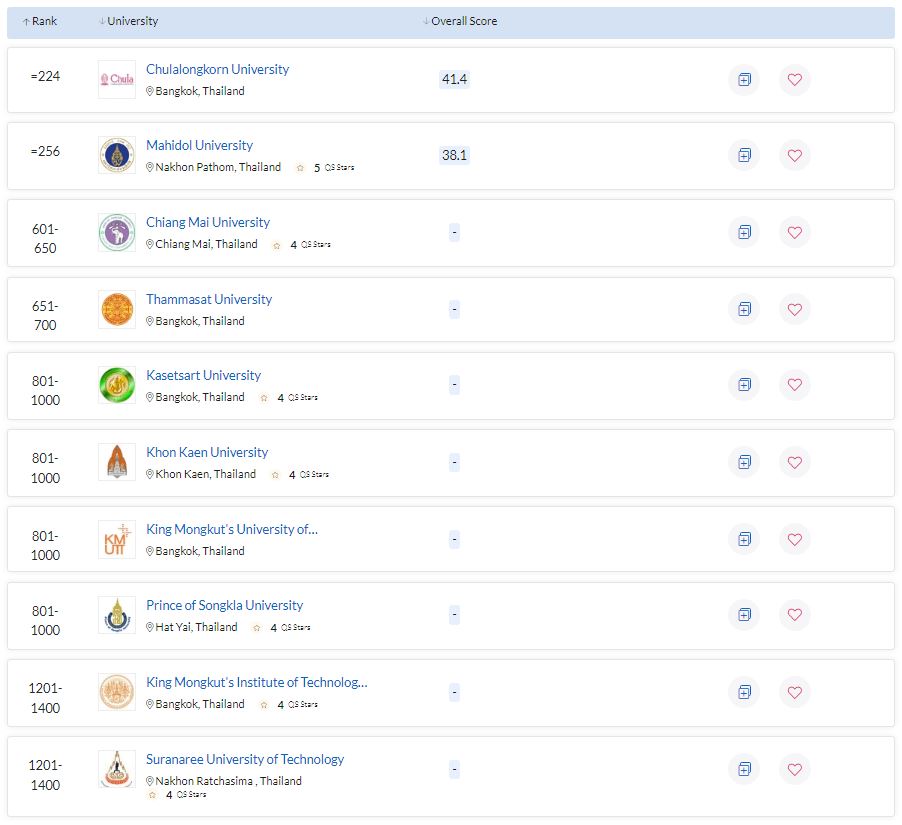The width and height of the screenshot is (902, 825).
Task: Click compare icon for Khon Kaen University
Action: coord(744,462)
